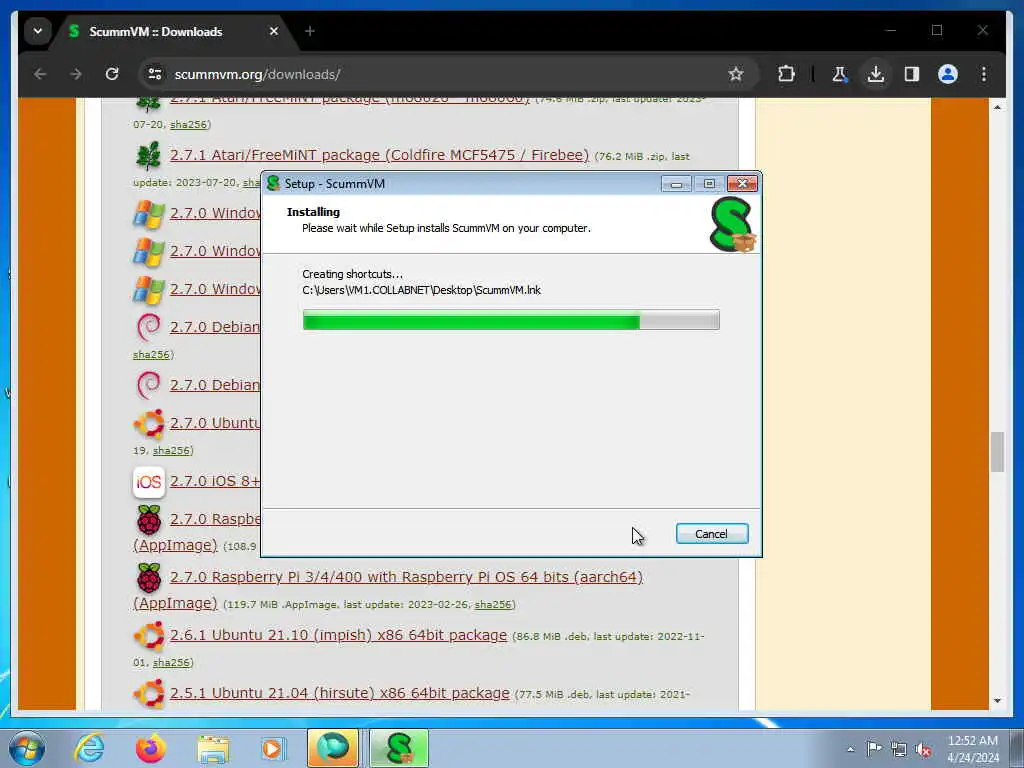Toggle the browser side panel

pos(912,74)
